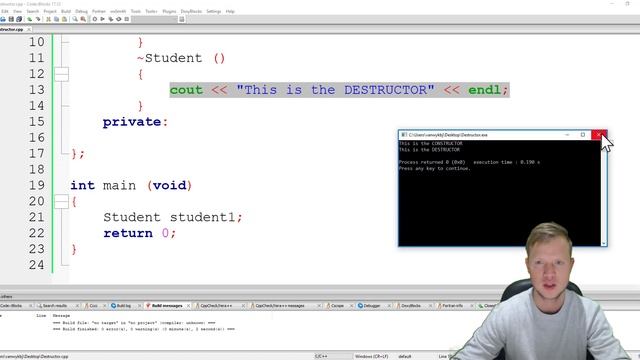Click the Save file toolbar icon
The height and width of the screenshot is (360, 640).
pos(11,19)
